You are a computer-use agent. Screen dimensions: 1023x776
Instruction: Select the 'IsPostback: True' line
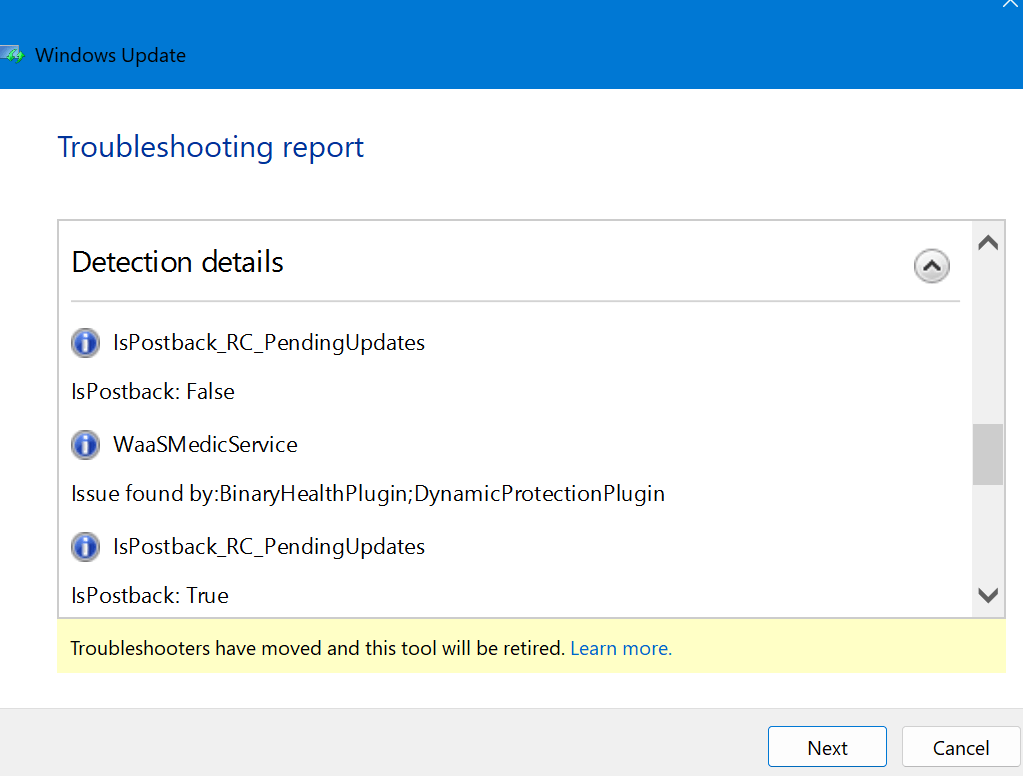[x=150, y=596]
